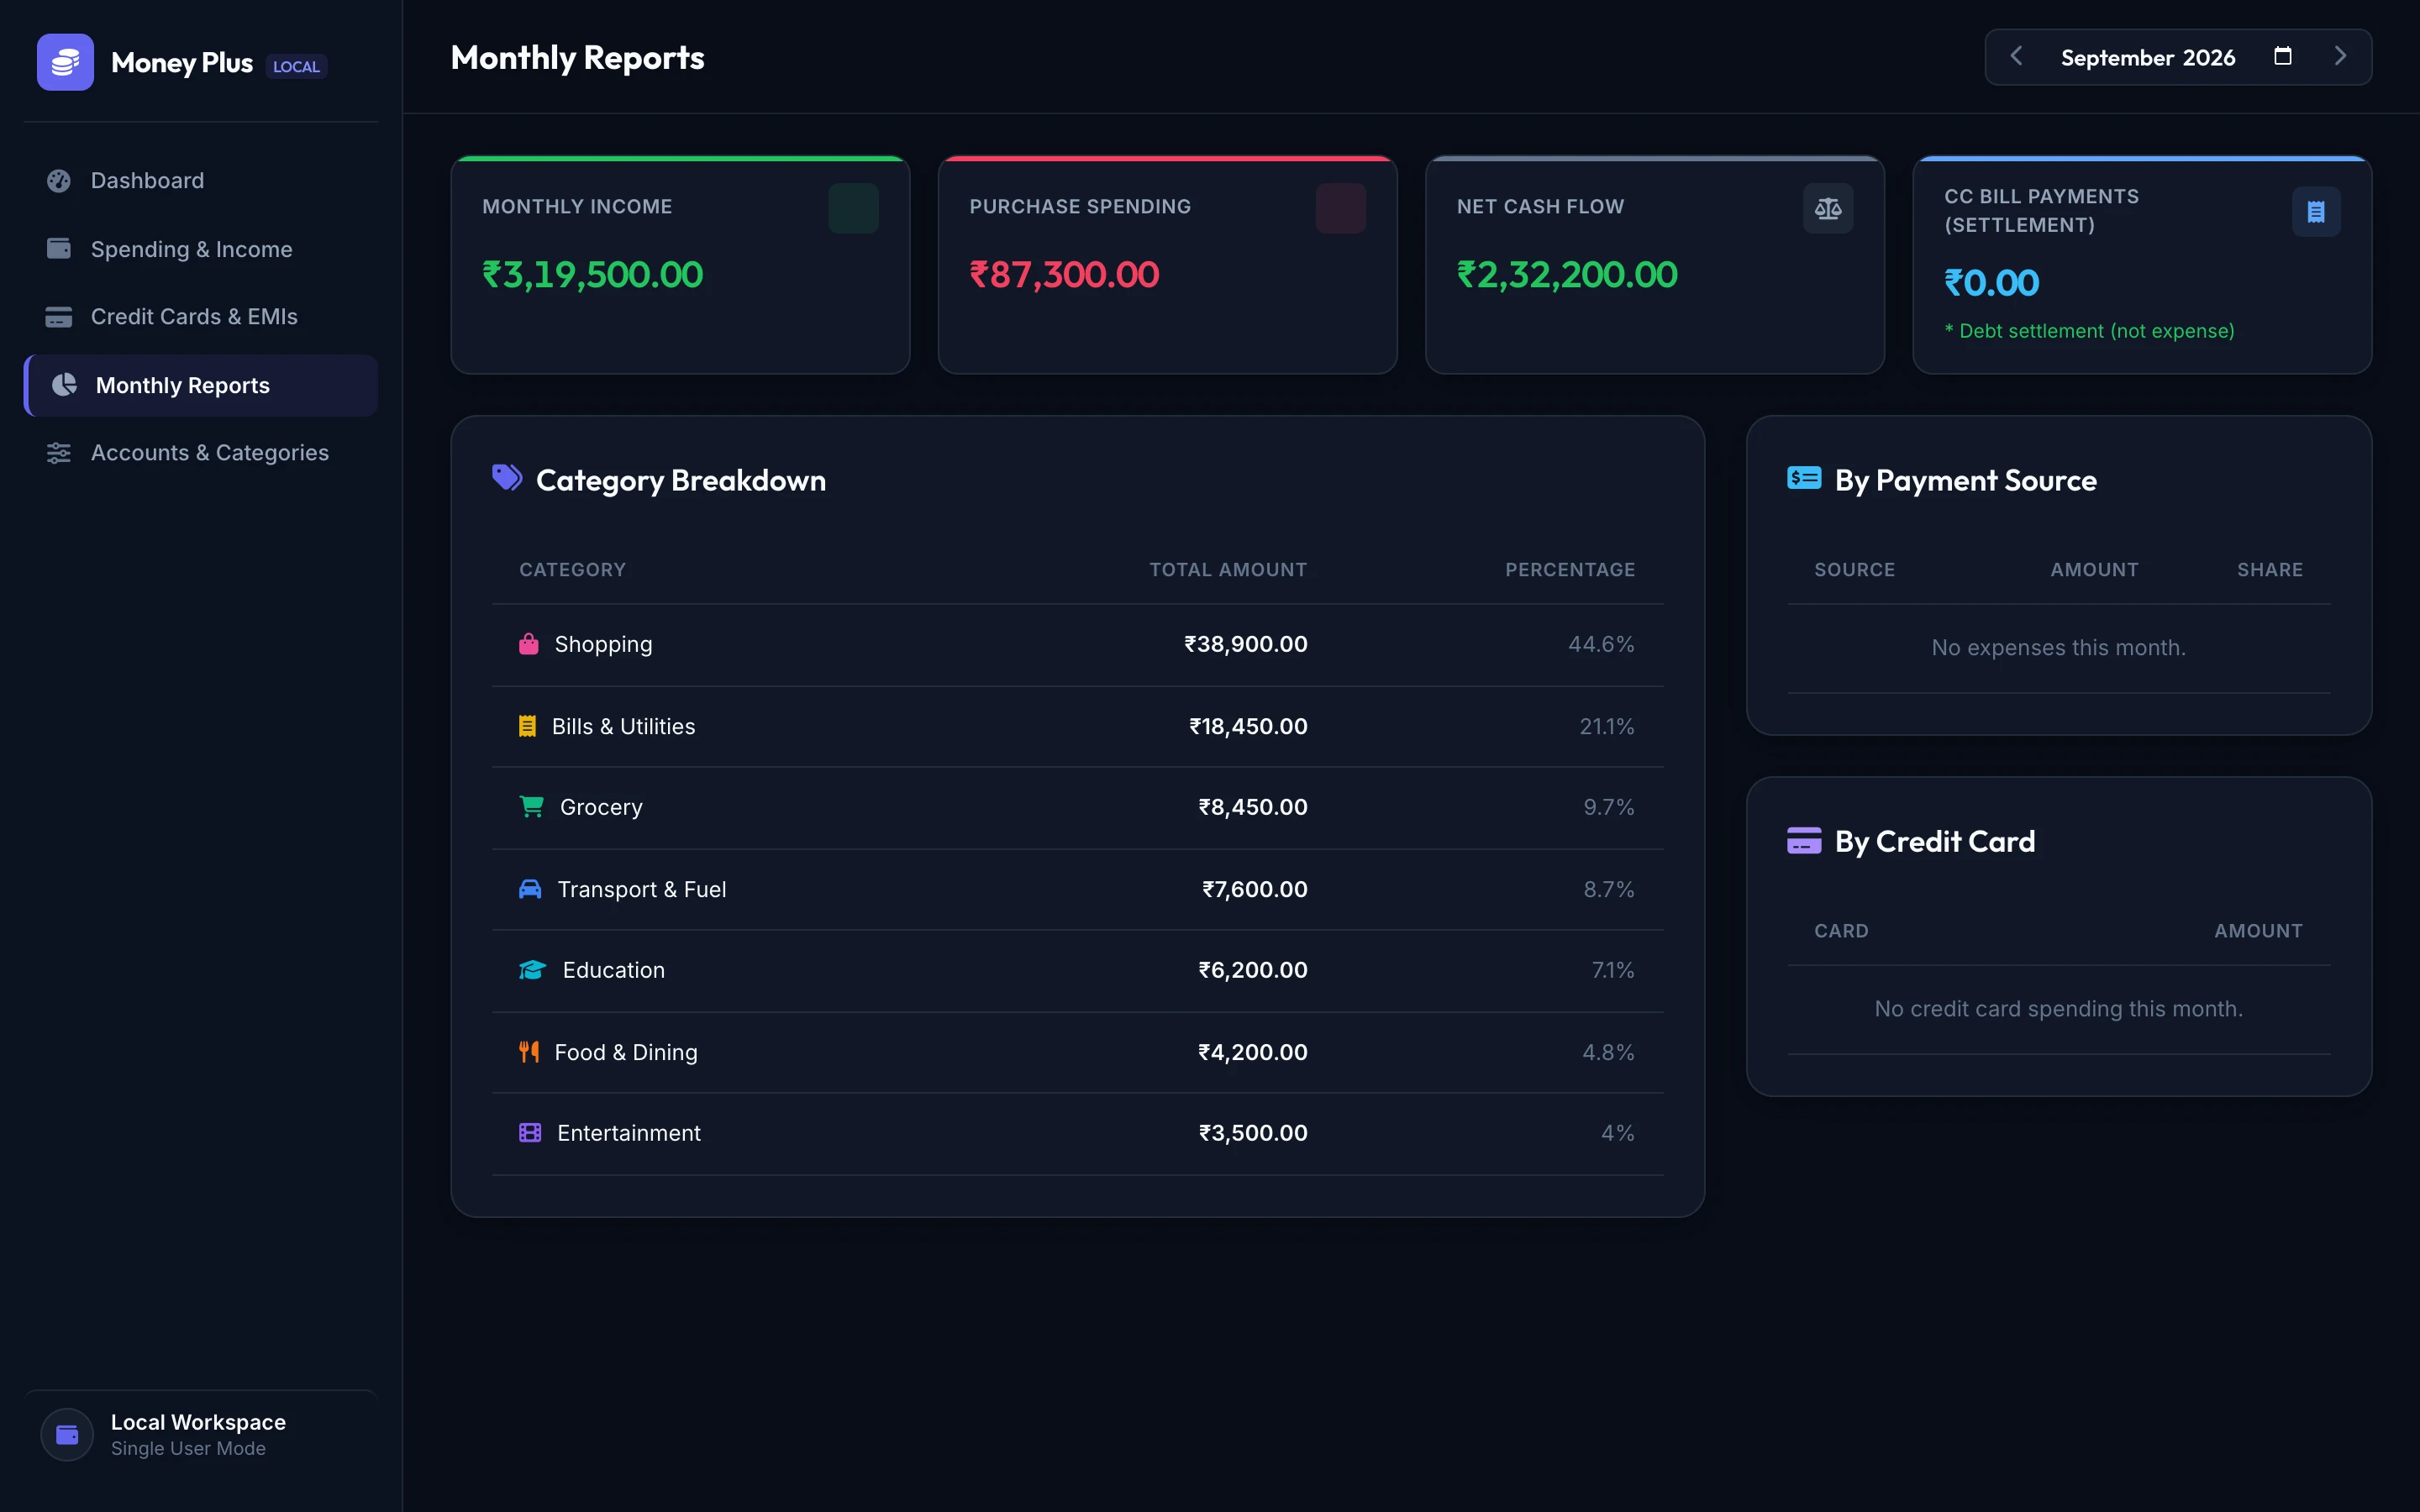Image resolution: width=2420 pixels, height=1512 pixels.
Task: Click the ₹7,600.00 Transport amount
Action: pyautogui.click(x=1255, y=889)
